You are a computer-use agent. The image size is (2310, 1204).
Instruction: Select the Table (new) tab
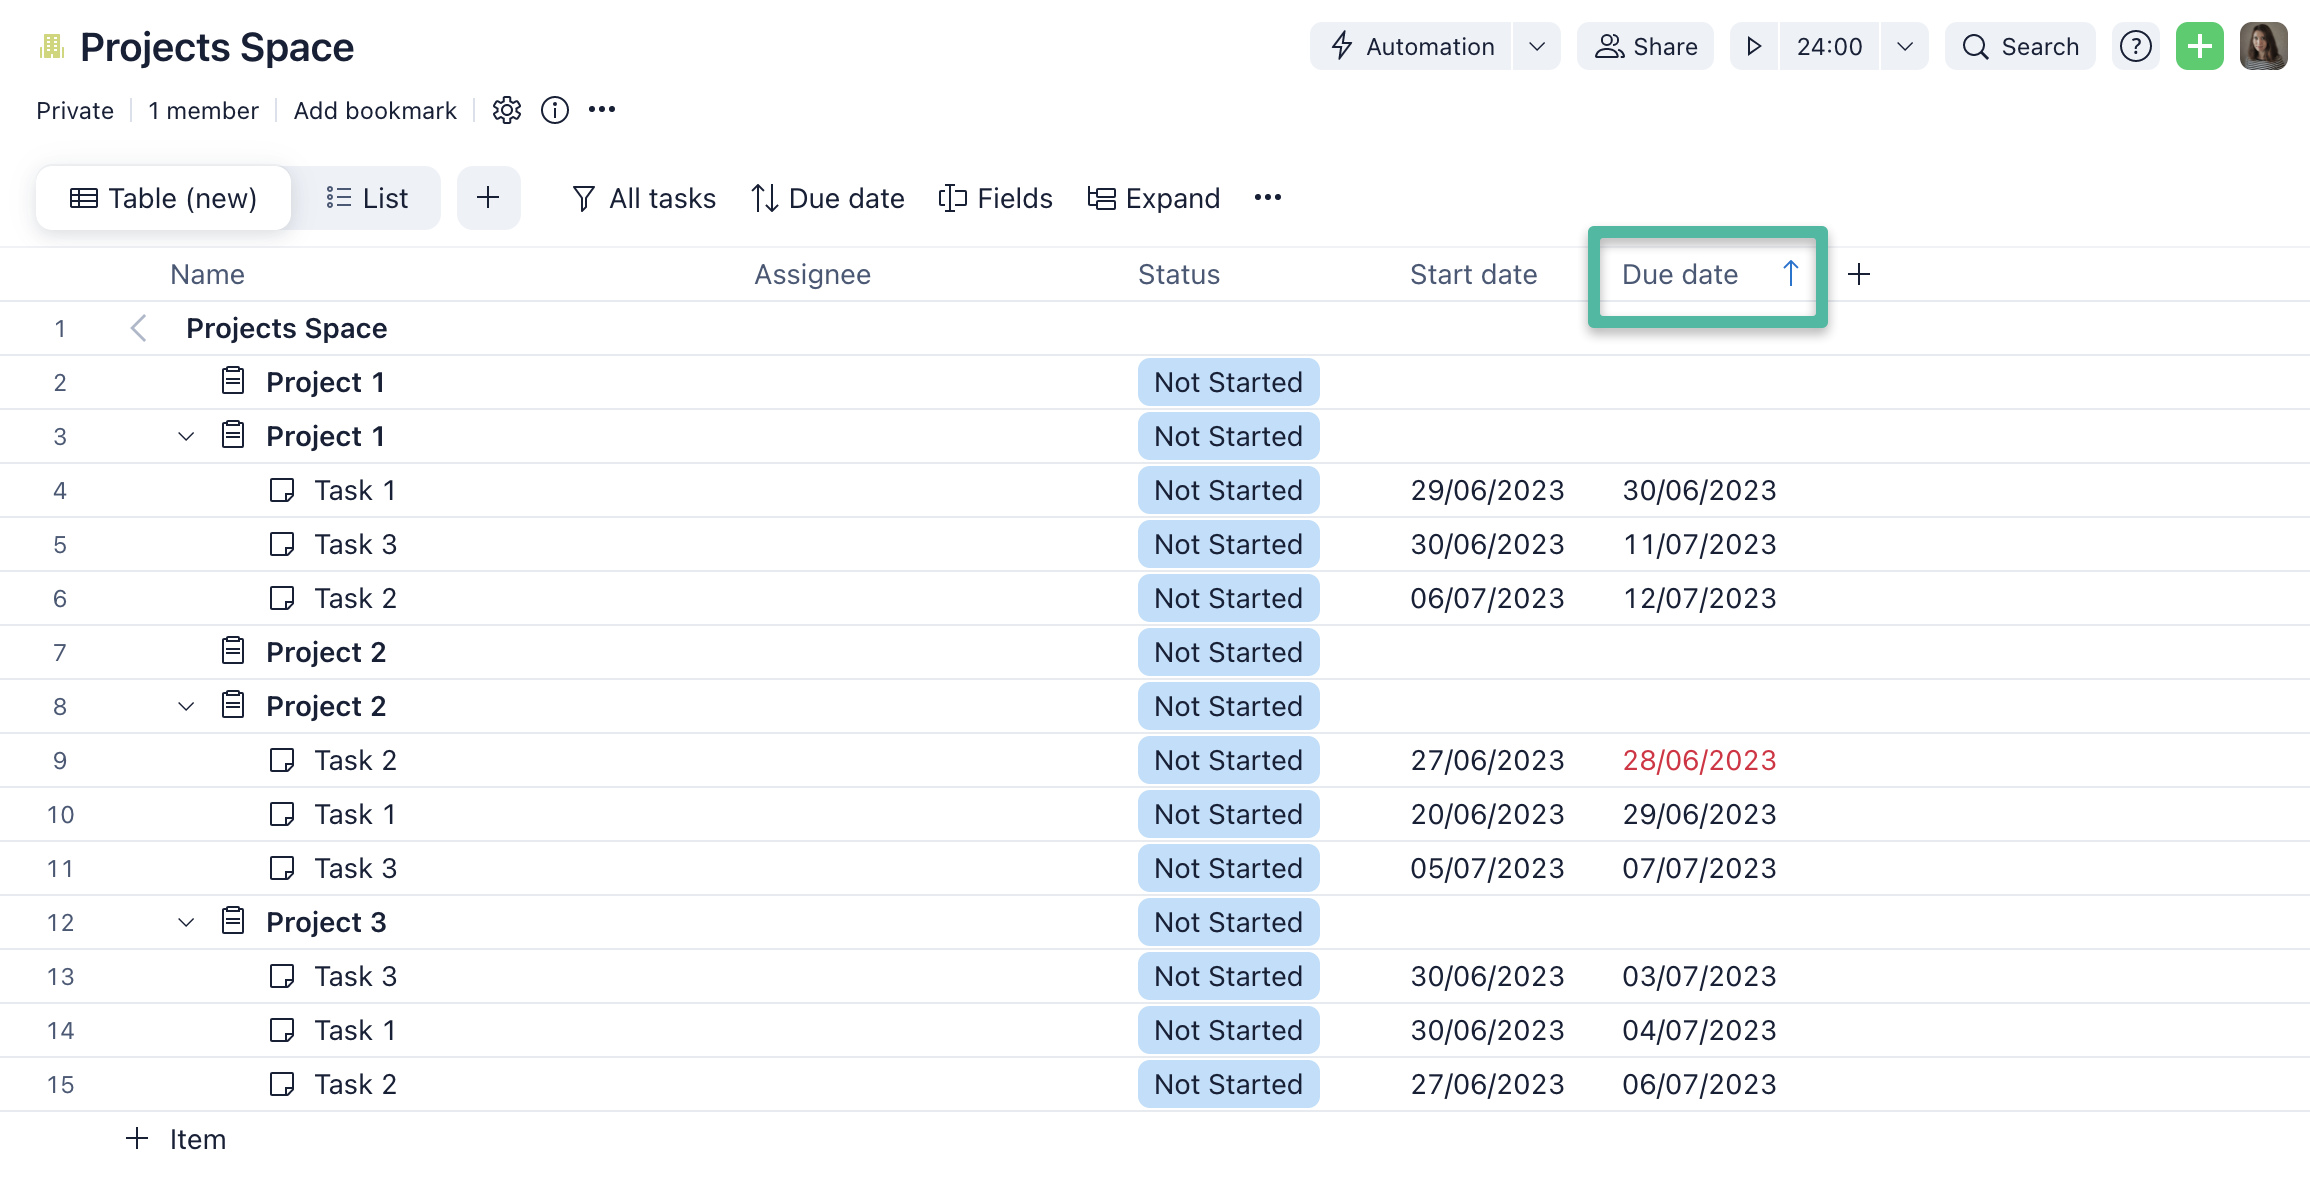pyautogui.click(x=164, y=198)
